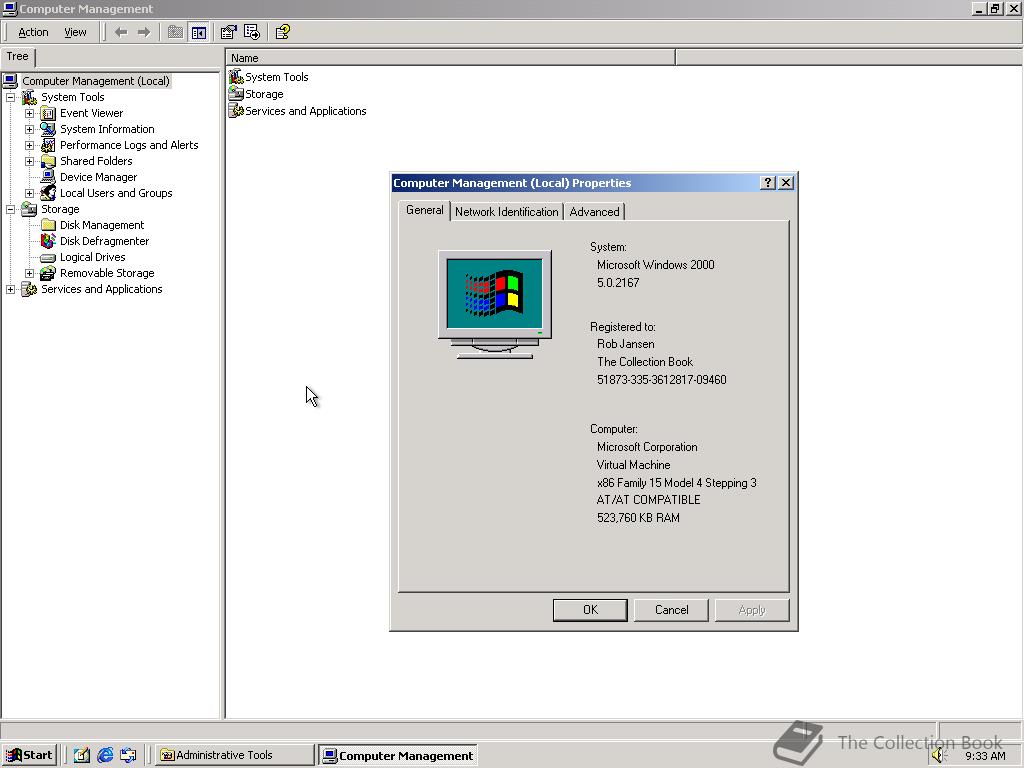Viewport: 1024px width, 768px height.
Task: Click the Event Viewer icon in the tree
Action: tap(48, 114)
